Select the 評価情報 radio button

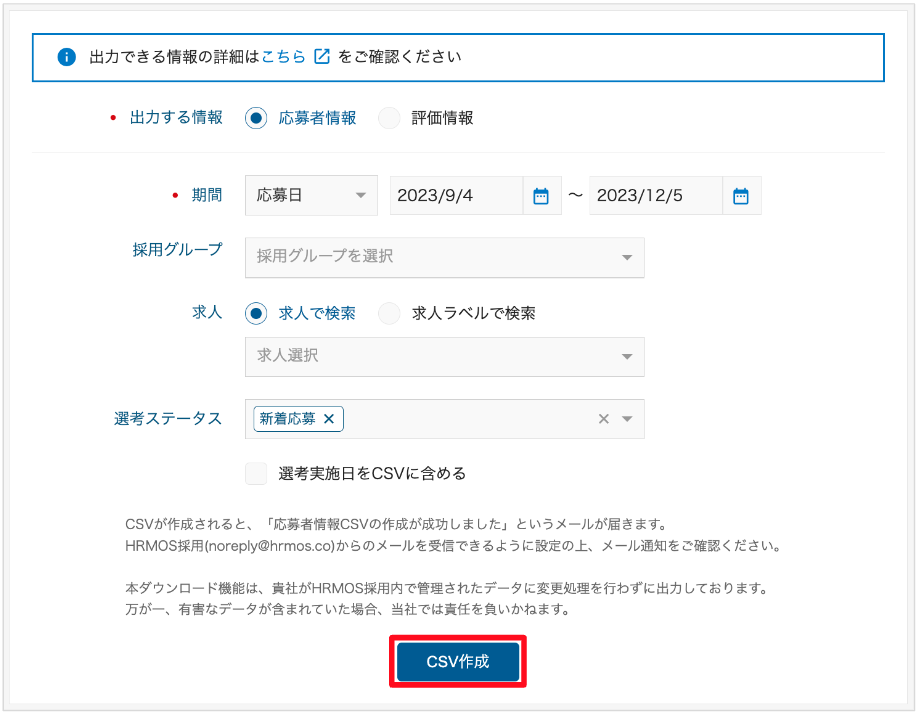pos(389,118)
